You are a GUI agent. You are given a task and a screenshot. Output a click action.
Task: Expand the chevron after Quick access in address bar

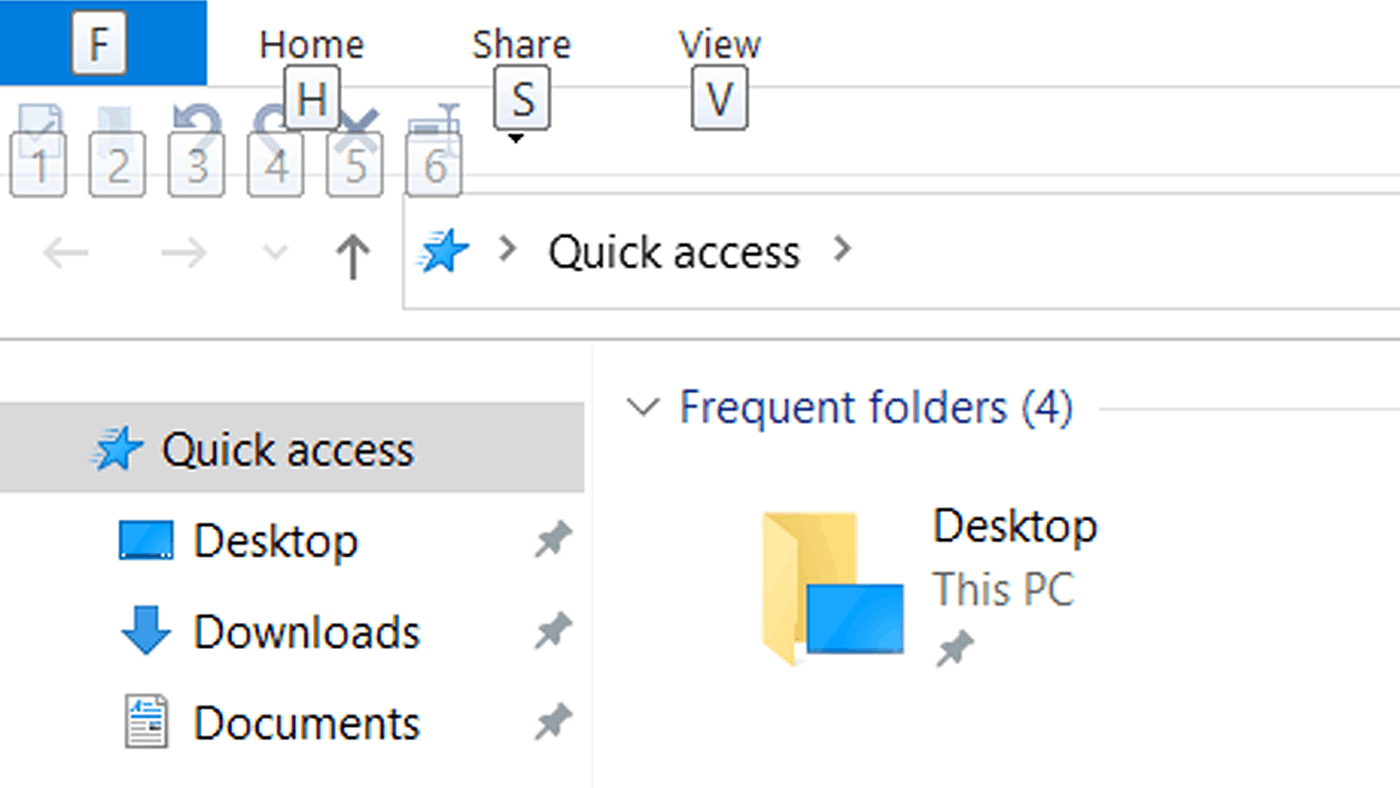pyautogui.click(x=843, y=249)
